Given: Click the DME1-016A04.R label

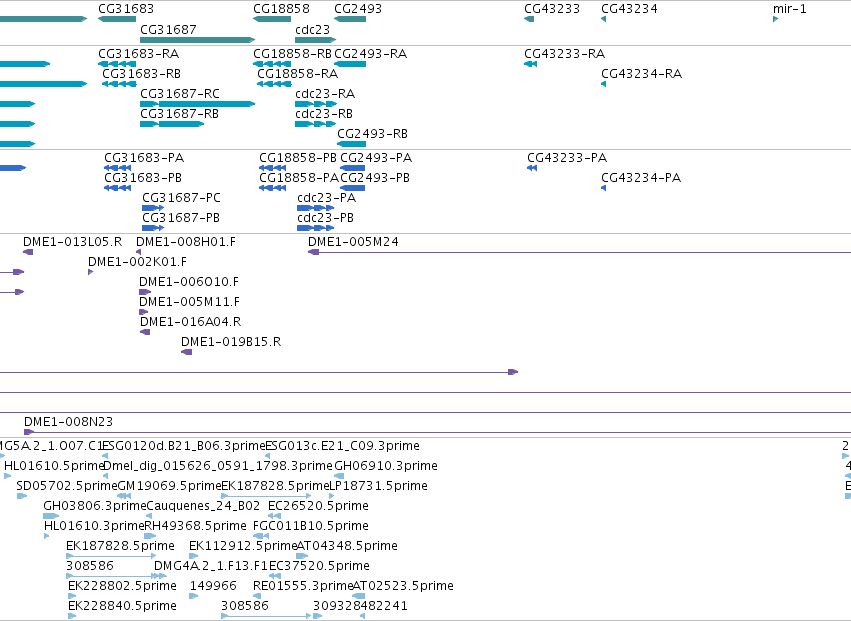Looking at the screenshot, I should 190,322.
